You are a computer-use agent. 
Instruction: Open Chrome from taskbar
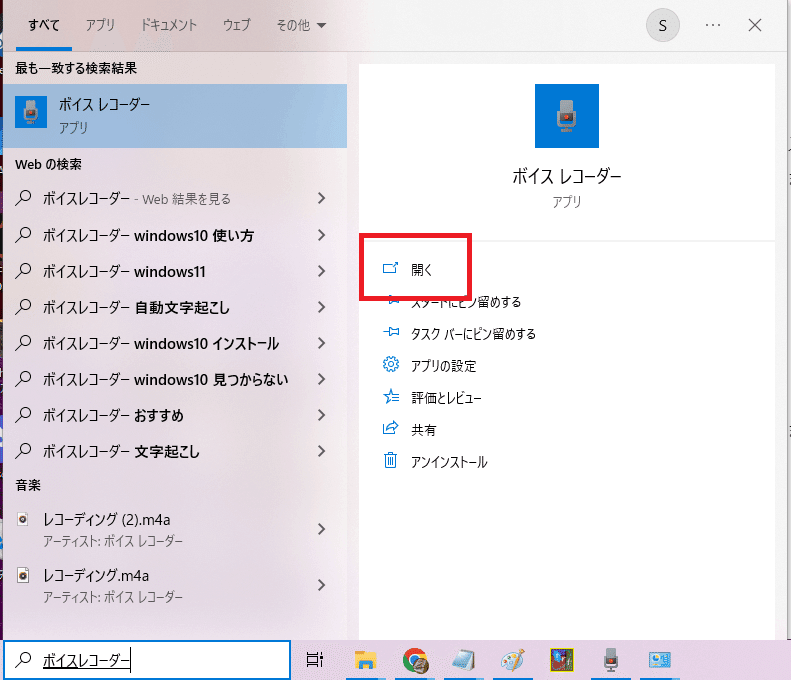[x=416, y=660]
